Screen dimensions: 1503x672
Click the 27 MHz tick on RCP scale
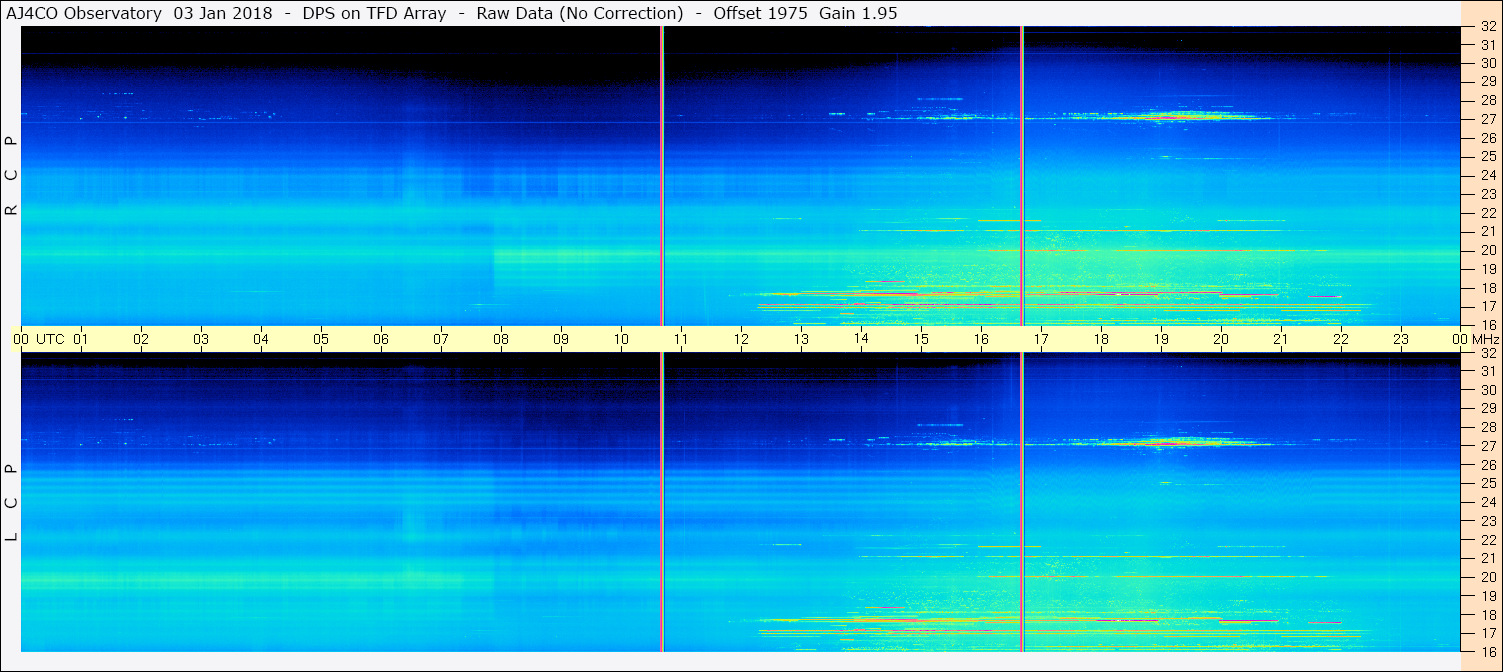1487,119
